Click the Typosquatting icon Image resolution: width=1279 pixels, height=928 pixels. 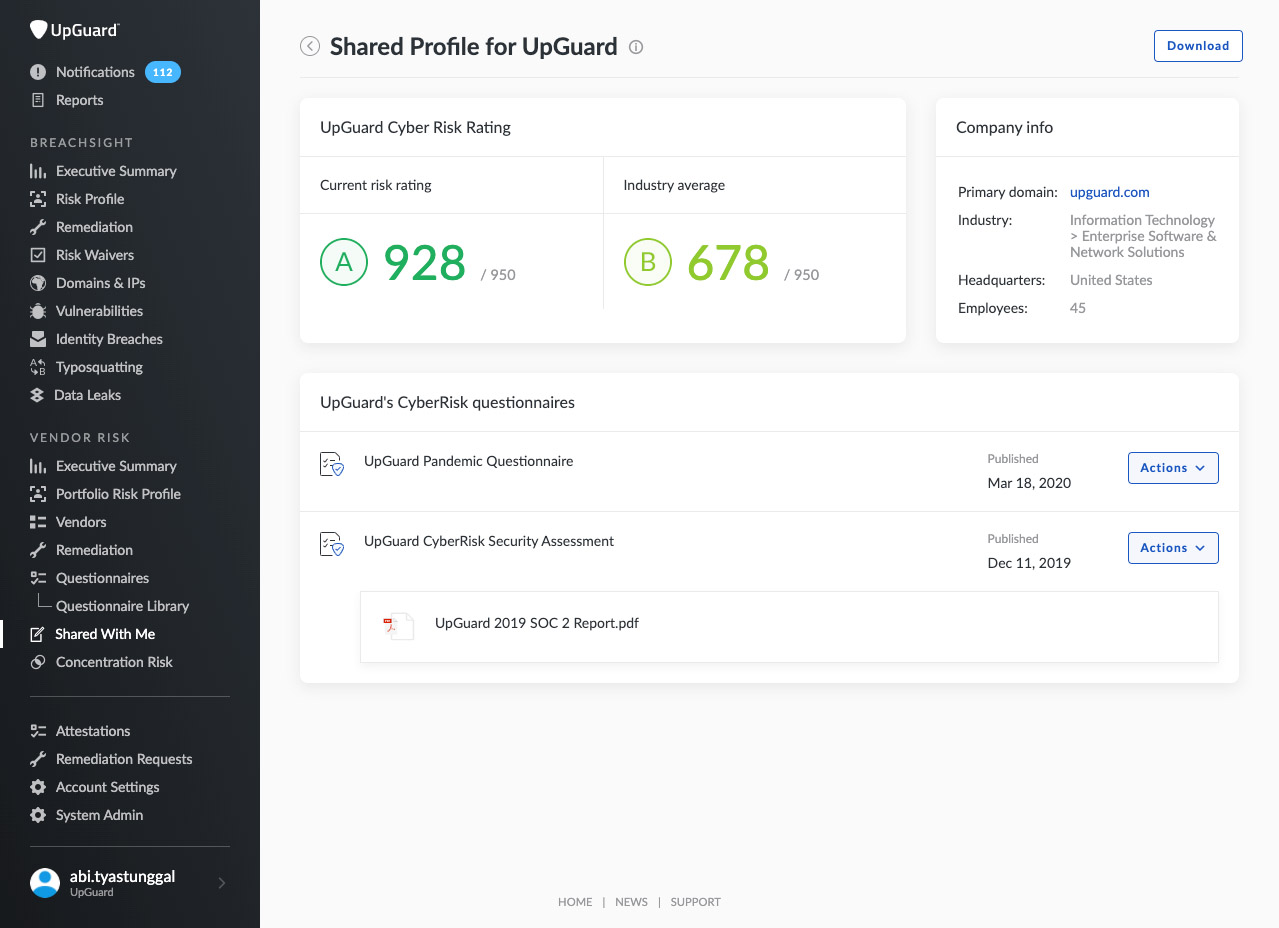(38, 367)
